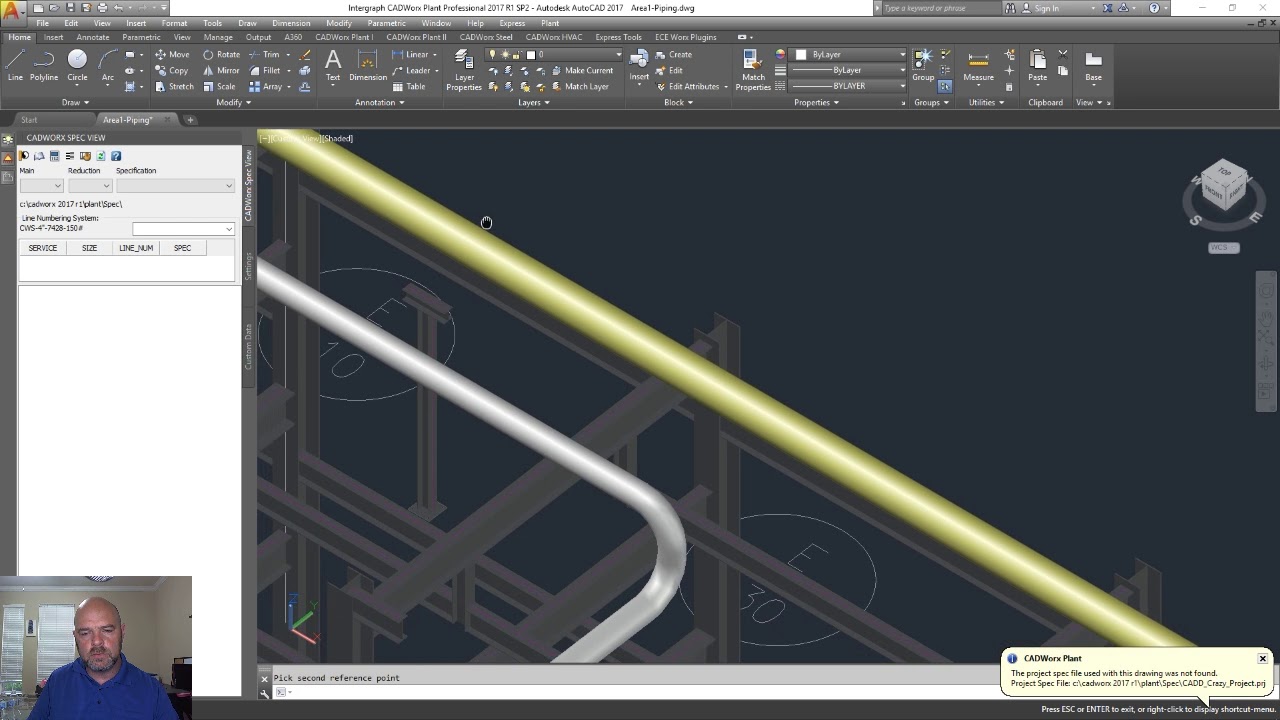Click the Create block button
This screenshot has width=1280, height=720.
(674, 55)
